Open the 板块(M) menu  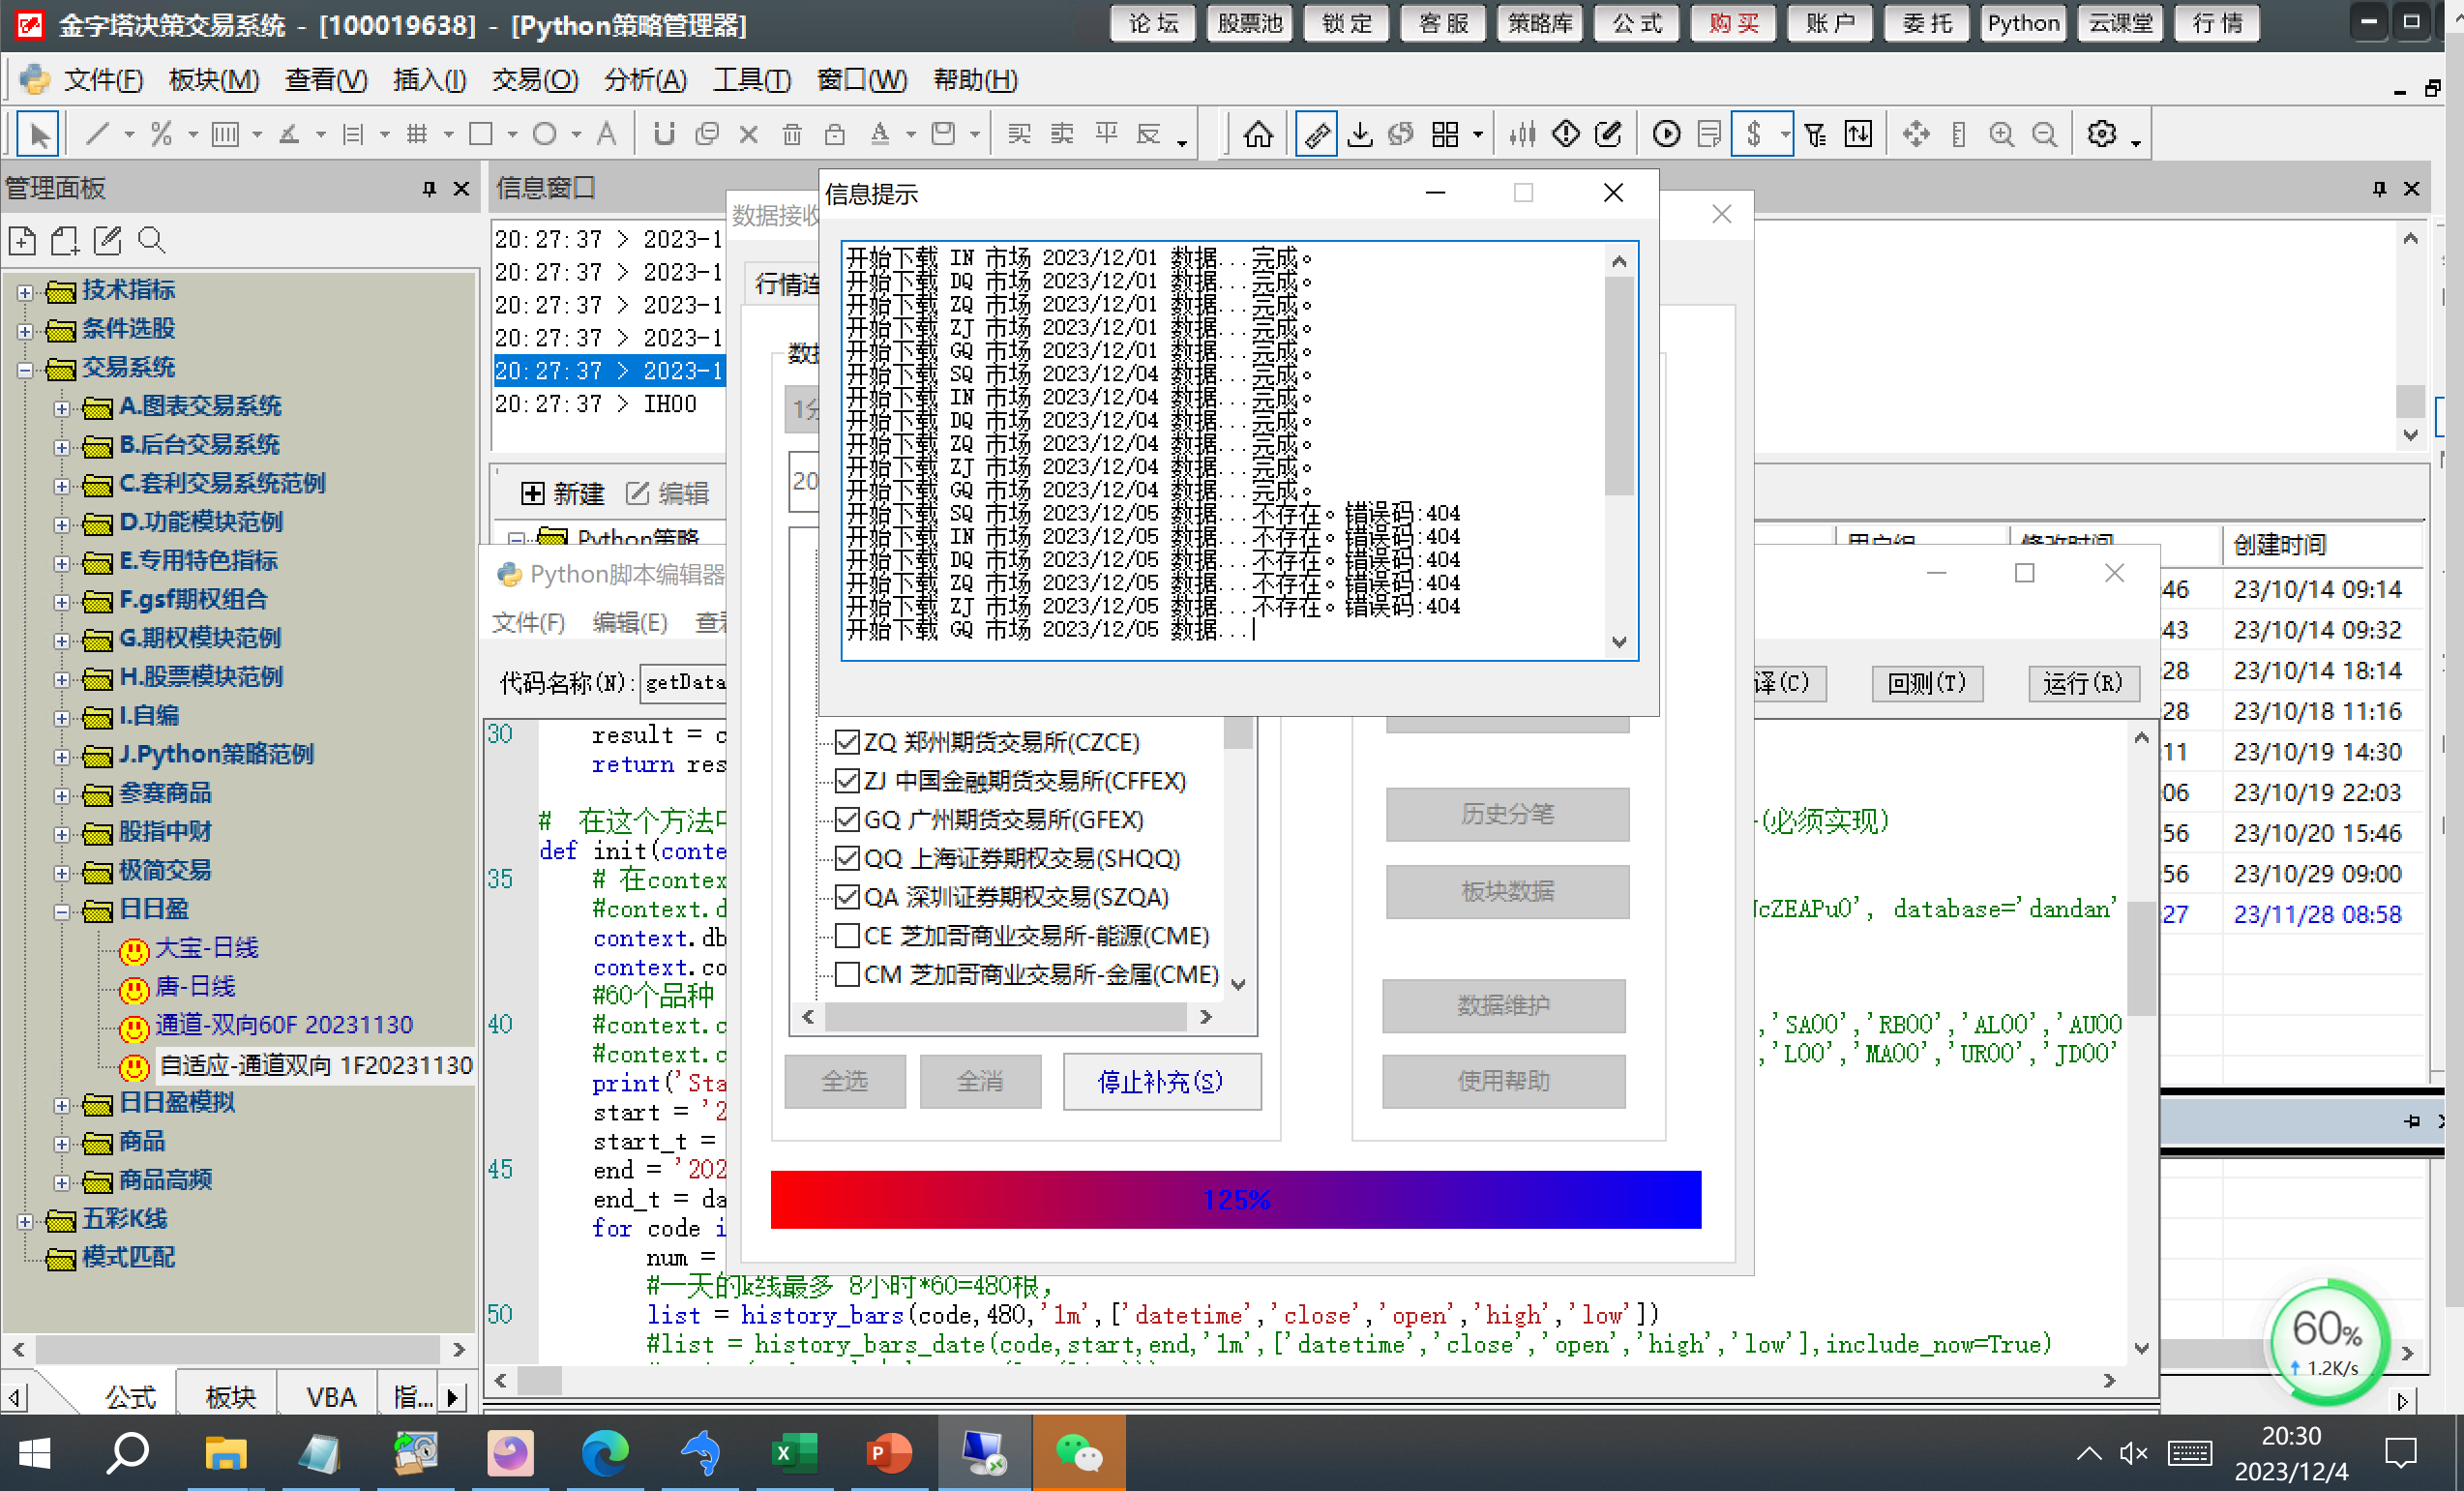[214, 80]
